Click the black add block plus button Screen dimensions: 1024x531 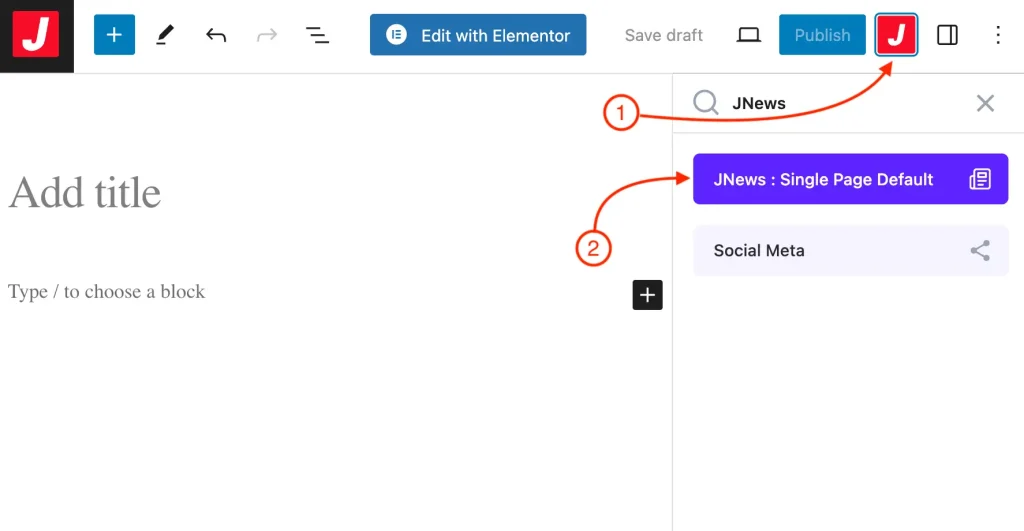647,294
